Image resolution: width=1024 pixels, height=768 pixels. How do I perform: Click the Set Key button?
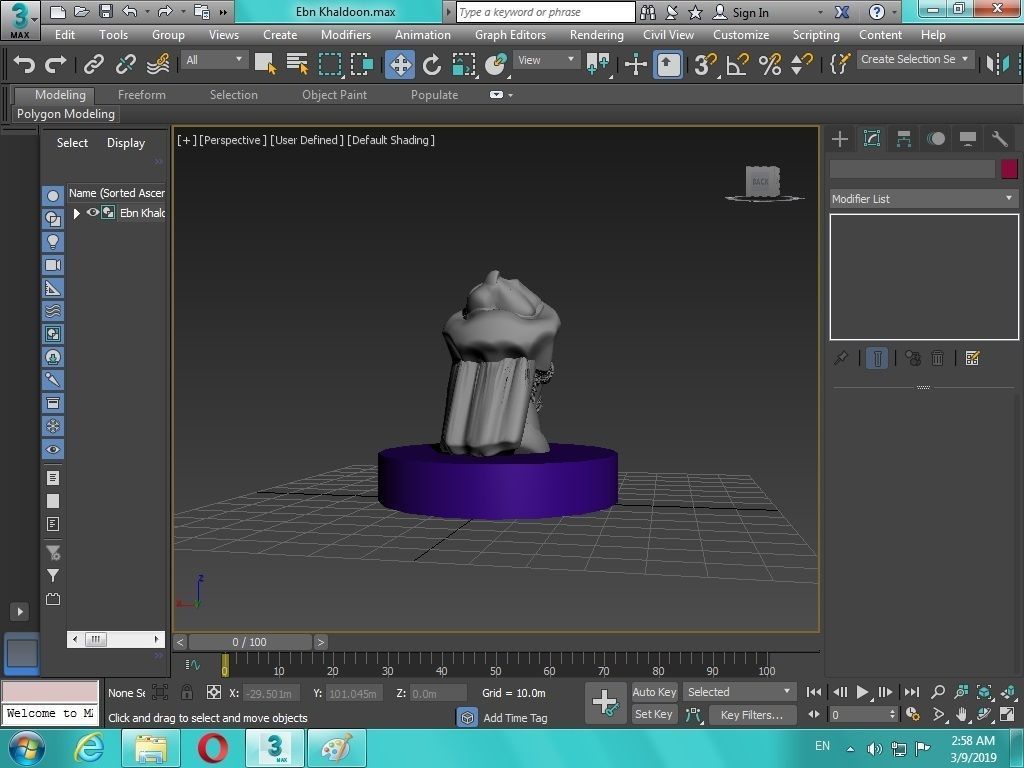pyautogui.click(x=654, y=714)
